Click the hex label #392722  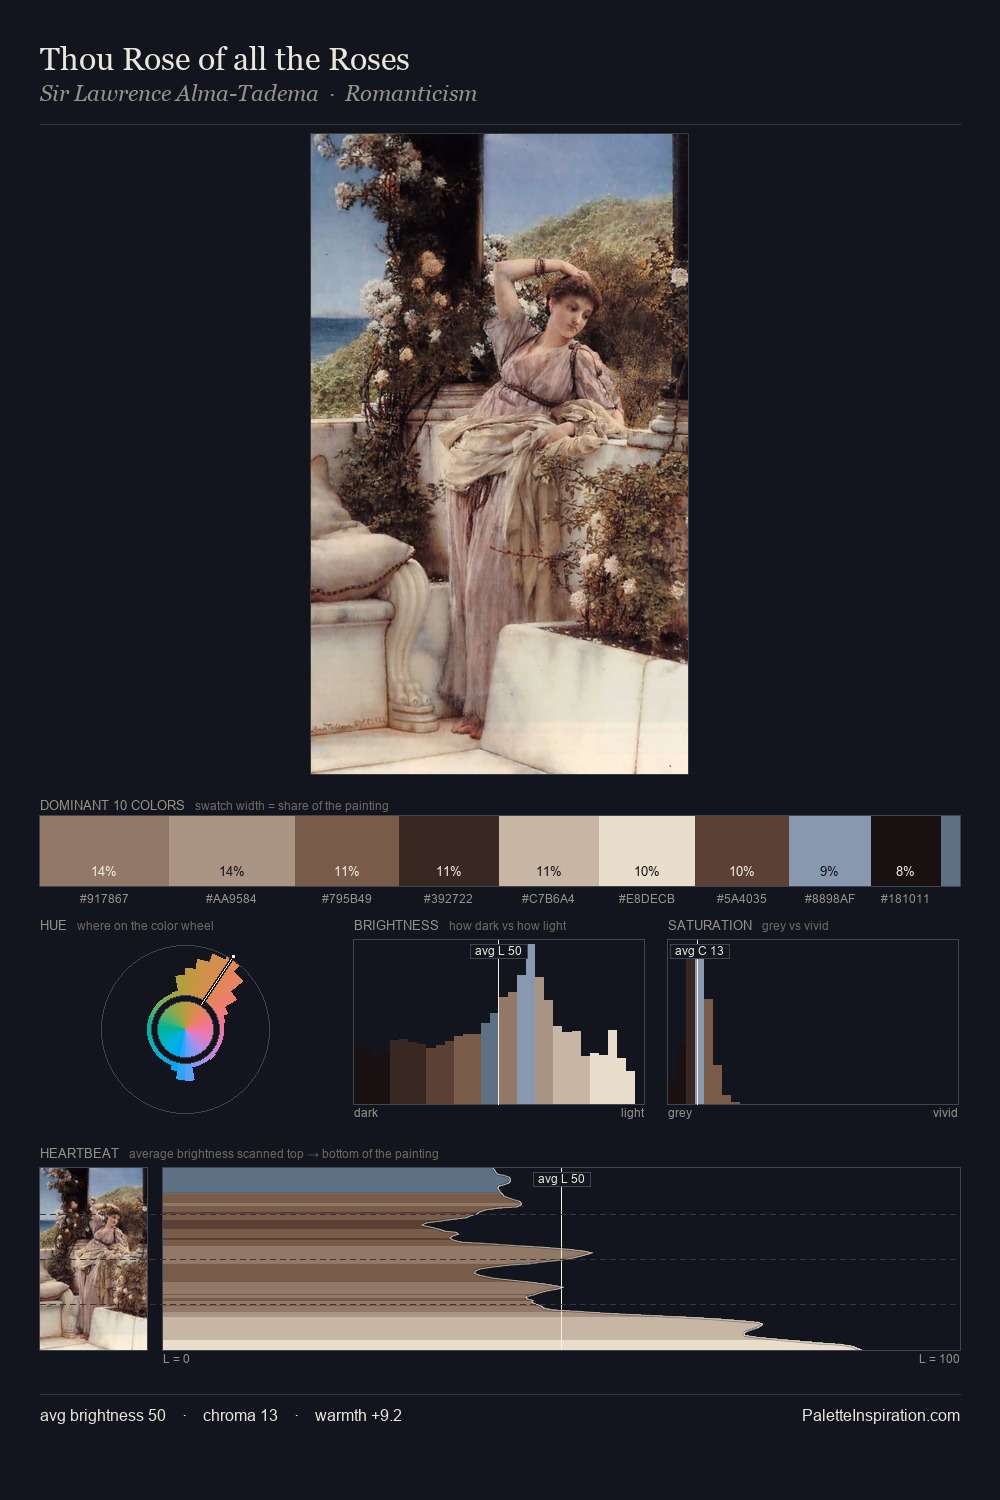tap(448, 899)
